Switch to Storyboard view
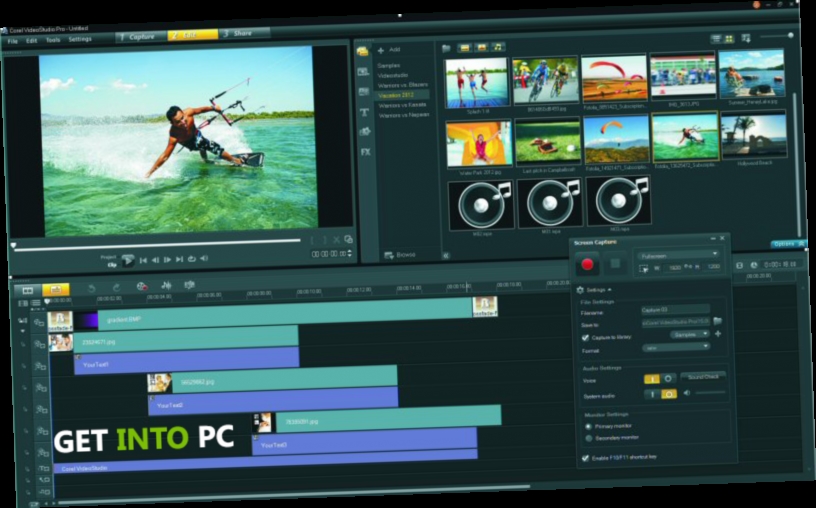 click(28, 290)
